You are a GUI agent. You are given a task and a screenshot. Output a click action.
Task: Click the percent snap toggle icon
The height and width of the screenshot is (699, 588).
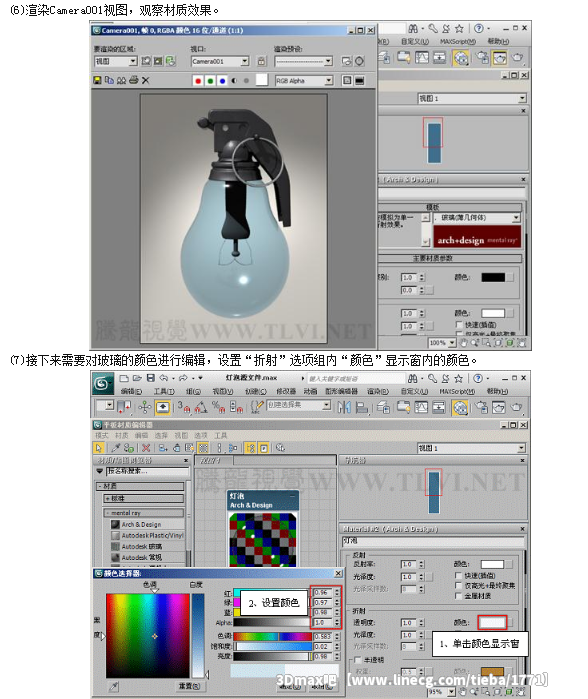(x=218, y=407)
